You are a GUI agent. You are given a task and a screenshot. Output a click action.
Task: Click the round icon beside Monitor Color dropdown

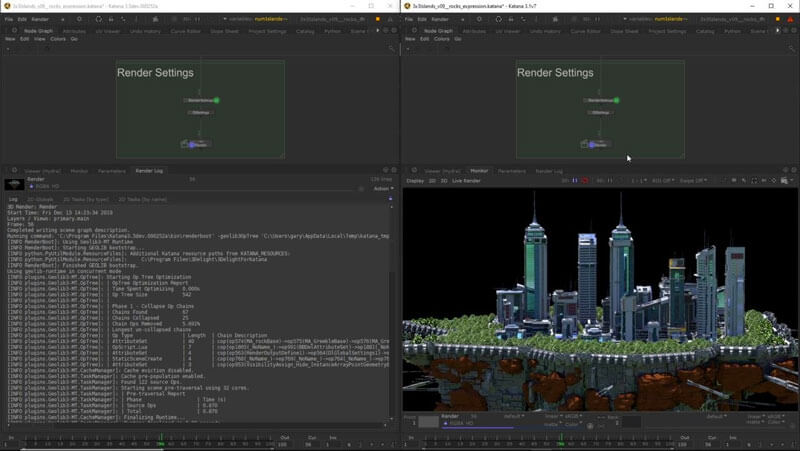click(590, 426)
